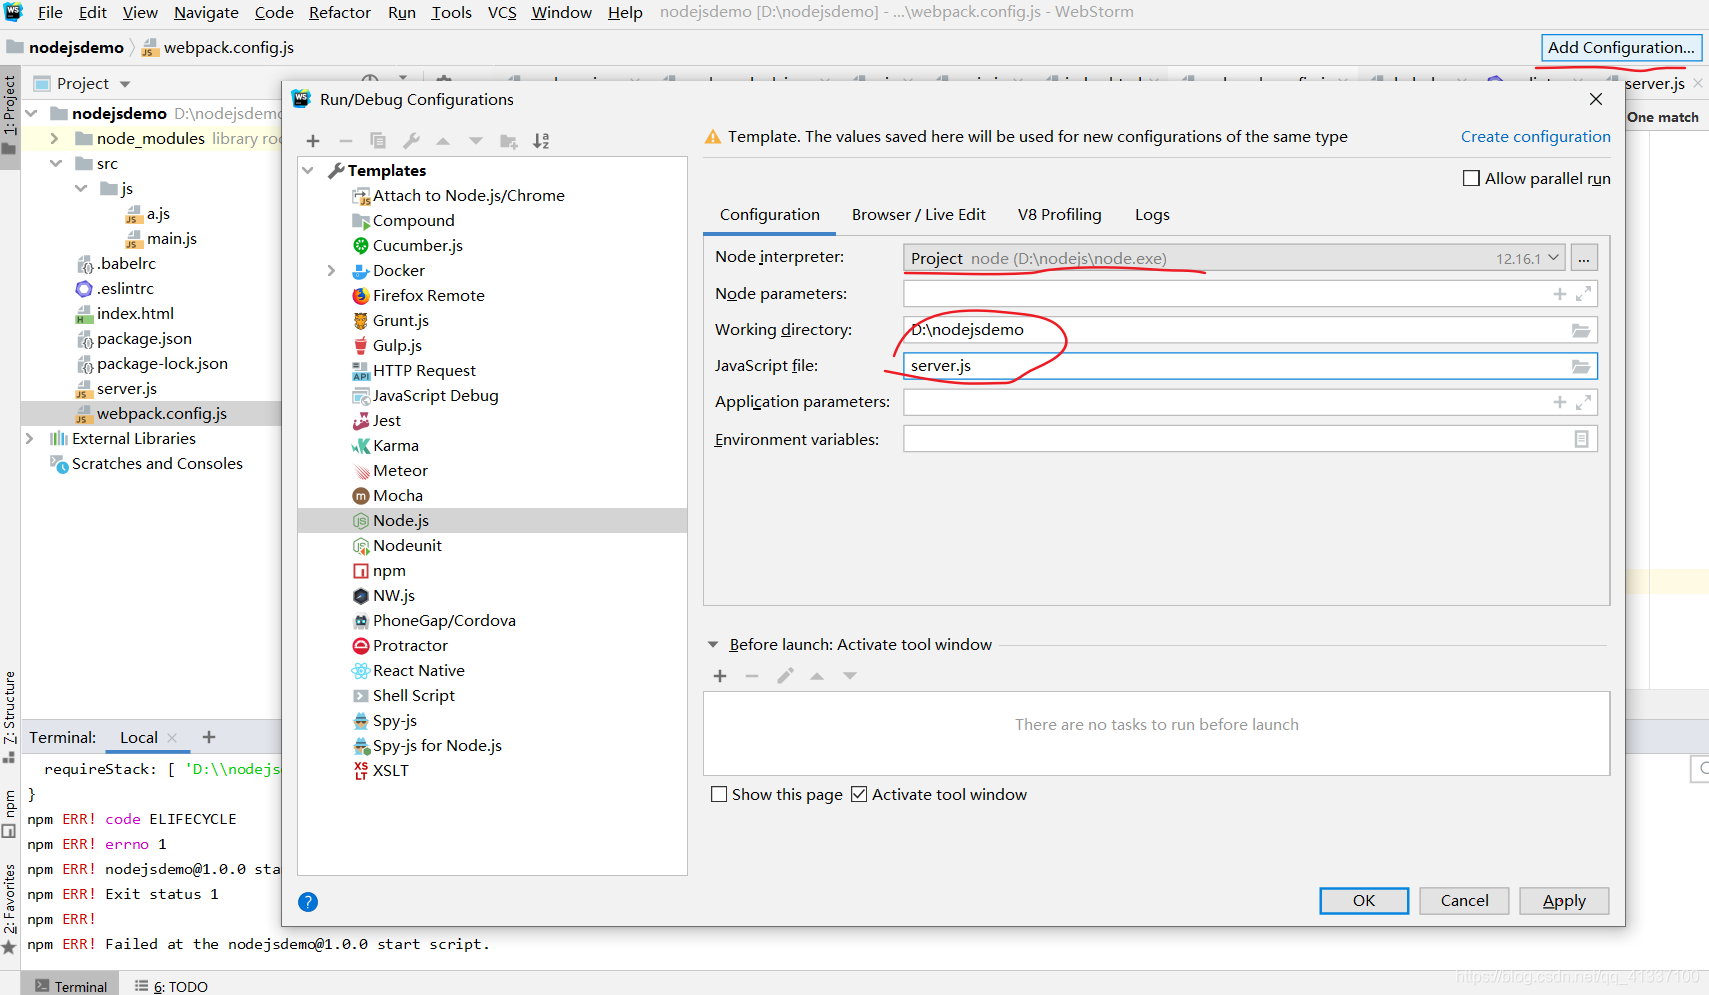Collapse the Templates tree node
1709x995 pixels.
click(308, 171)
